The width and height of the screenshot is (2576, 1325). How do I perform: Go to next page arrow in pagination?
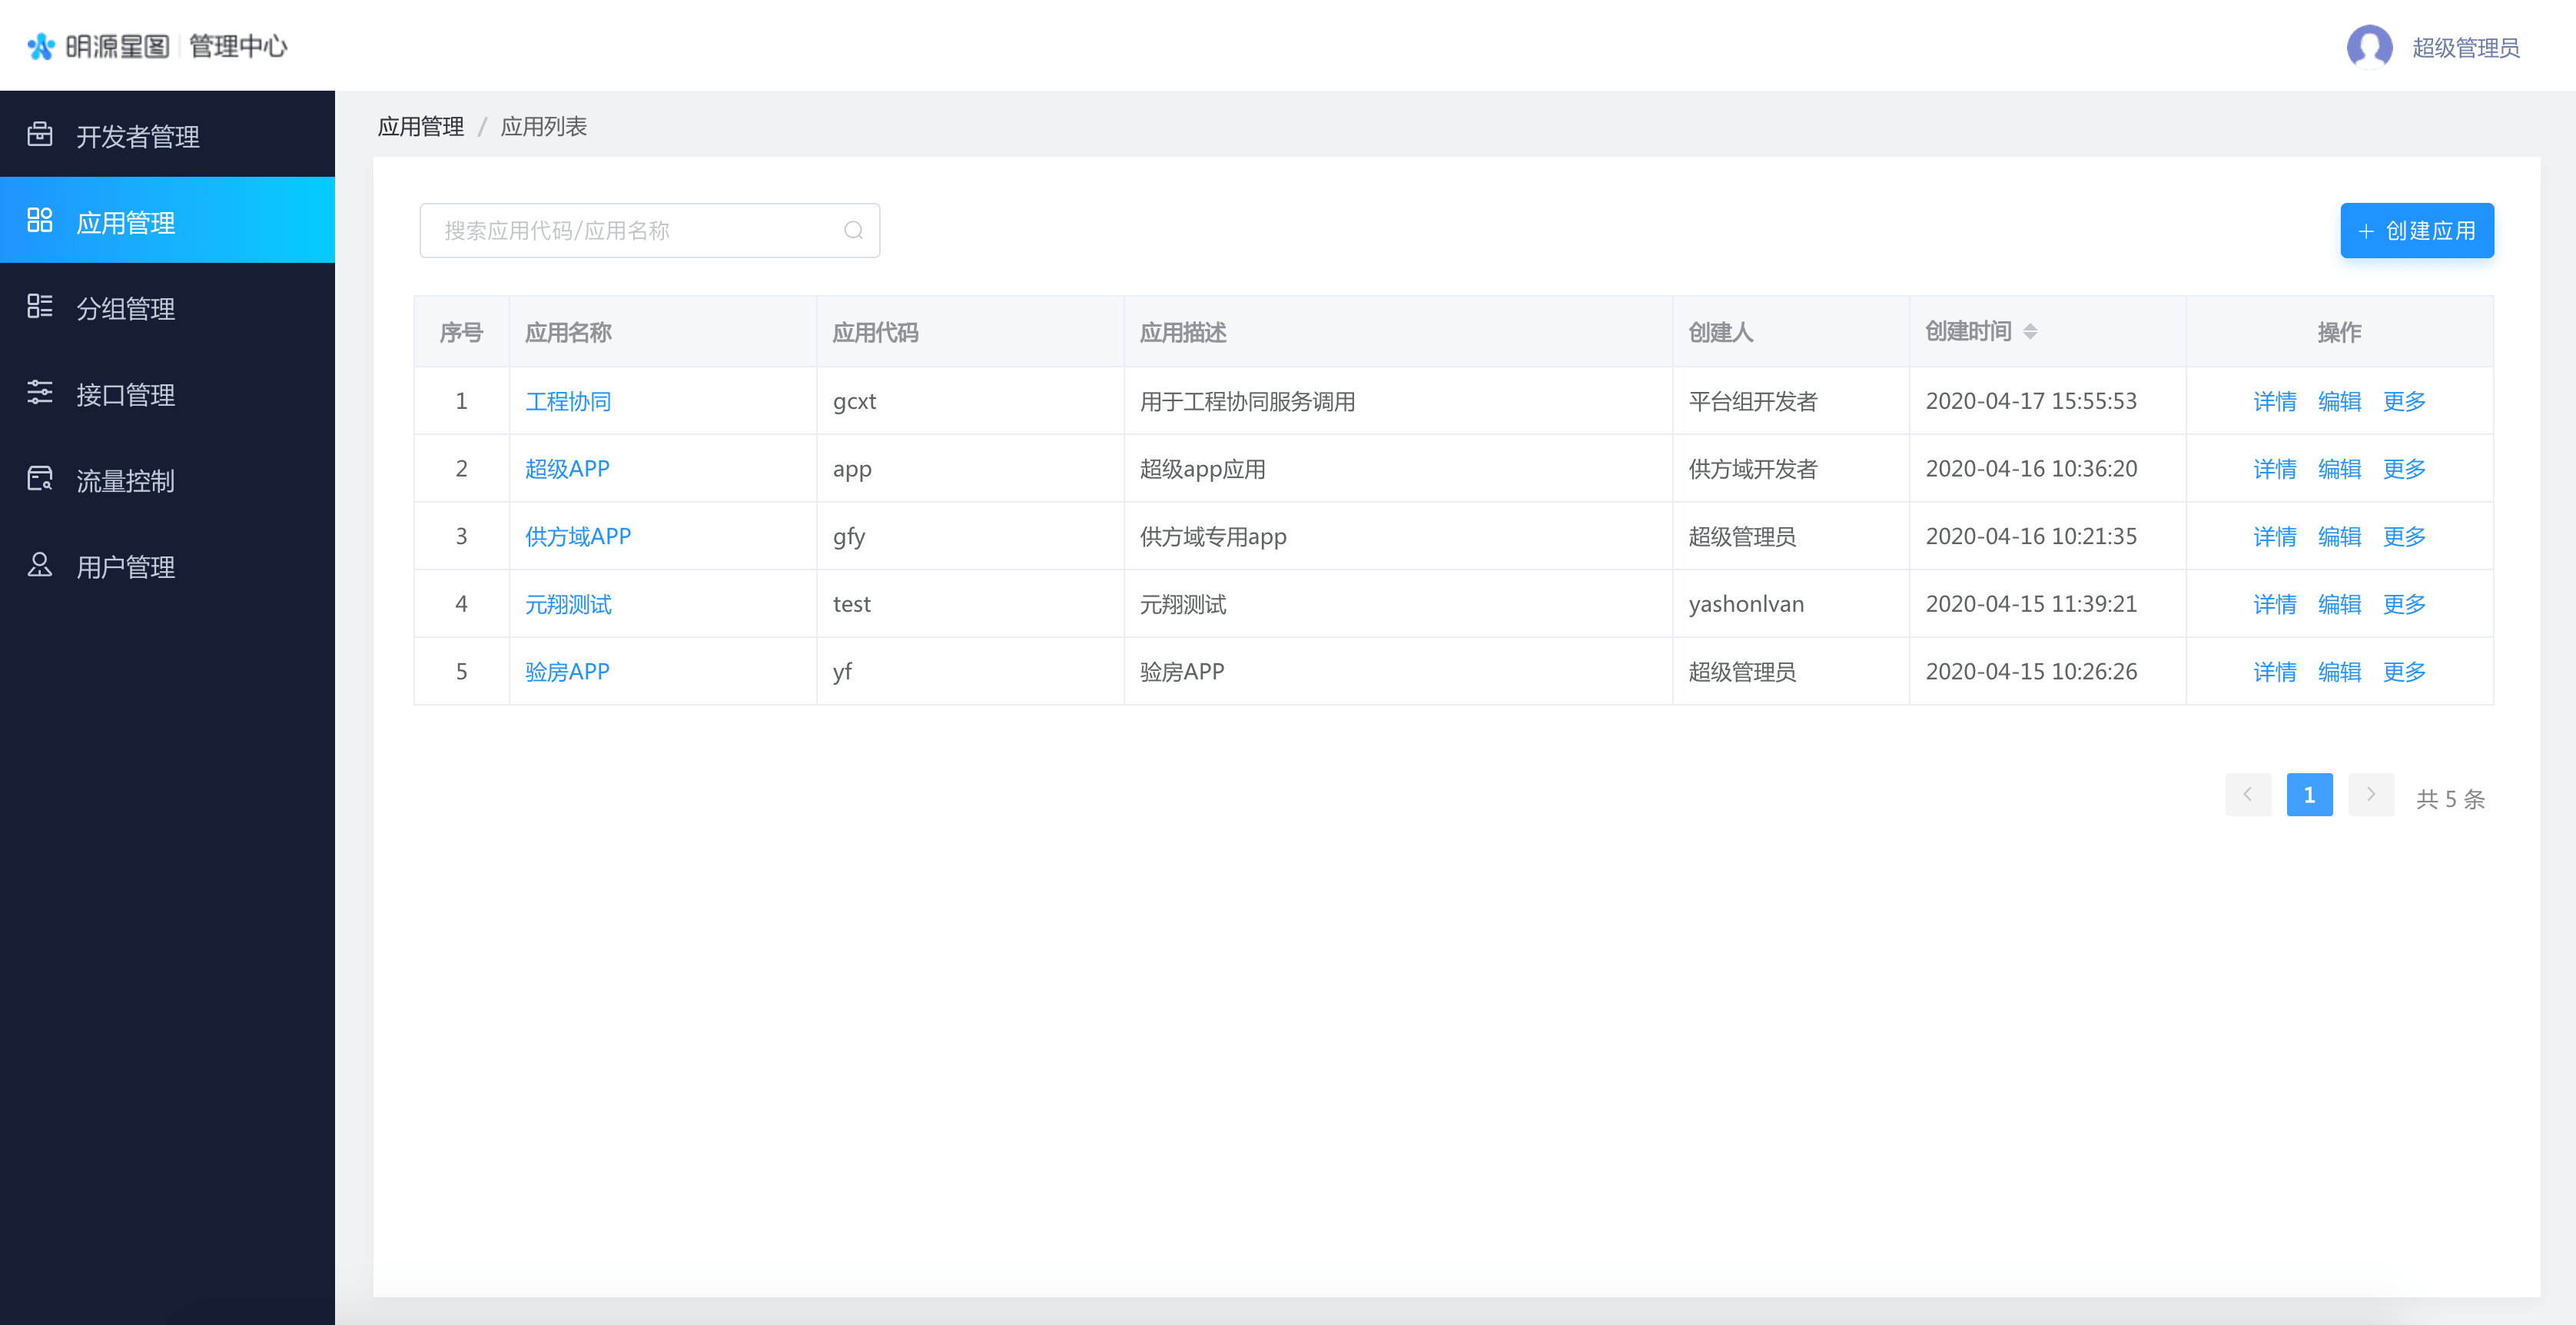pos(2370,794)
